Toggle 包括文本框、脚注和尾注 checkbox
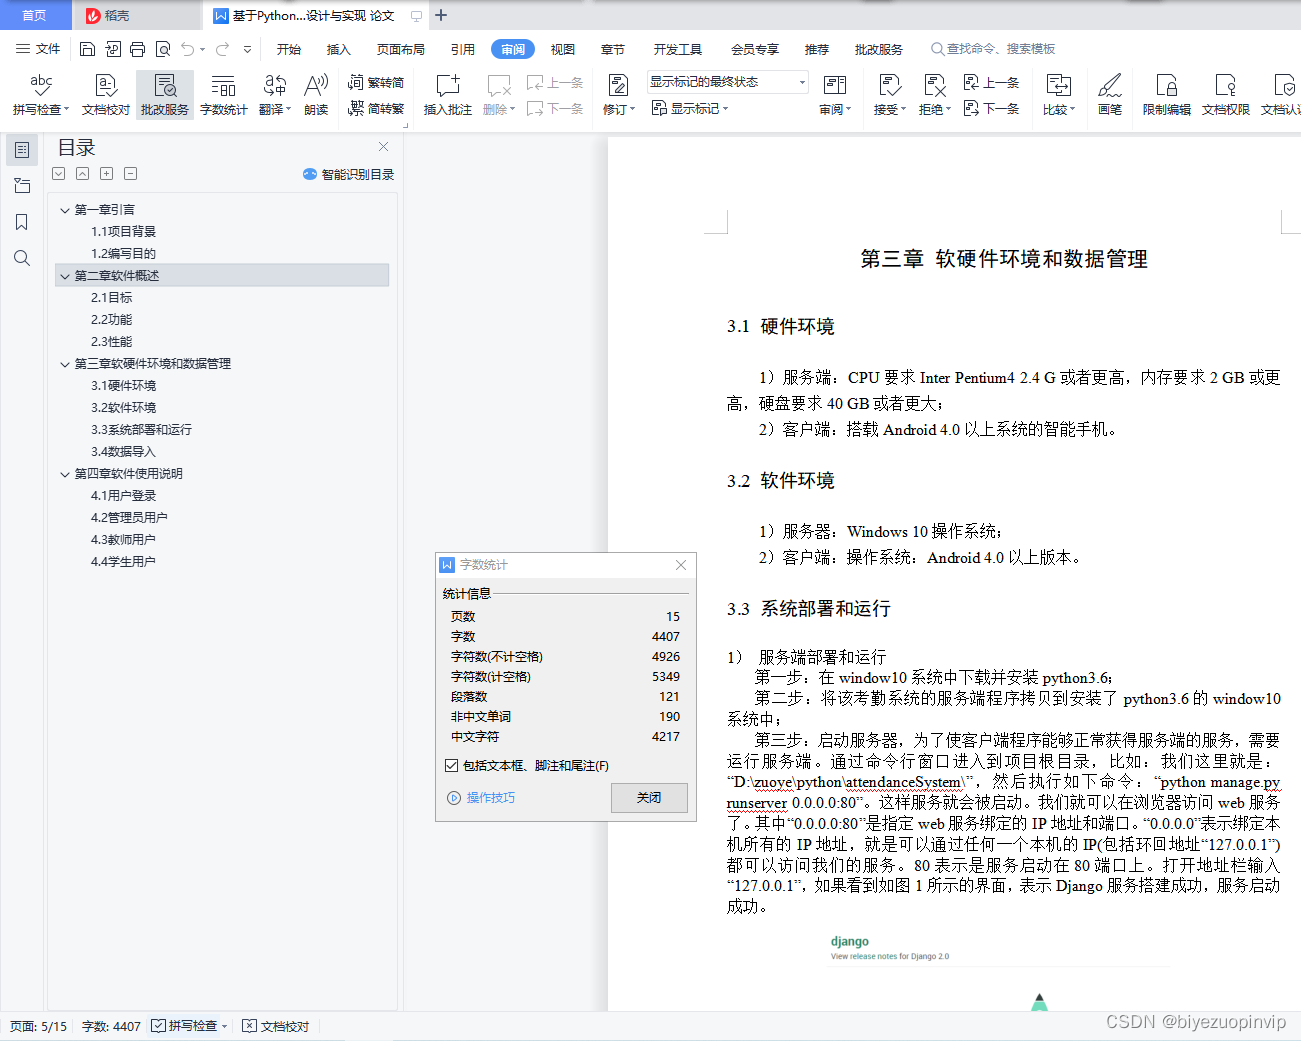 (452, 765)
